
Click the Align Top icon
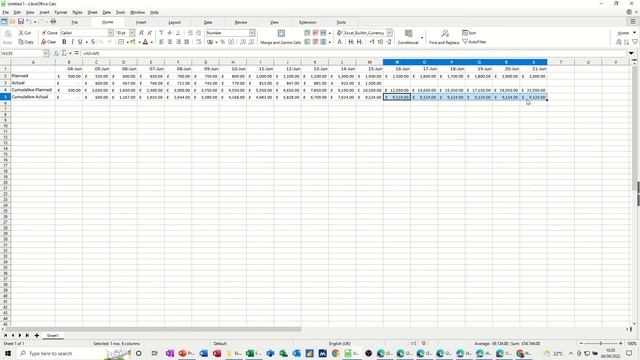coord(161,33)
